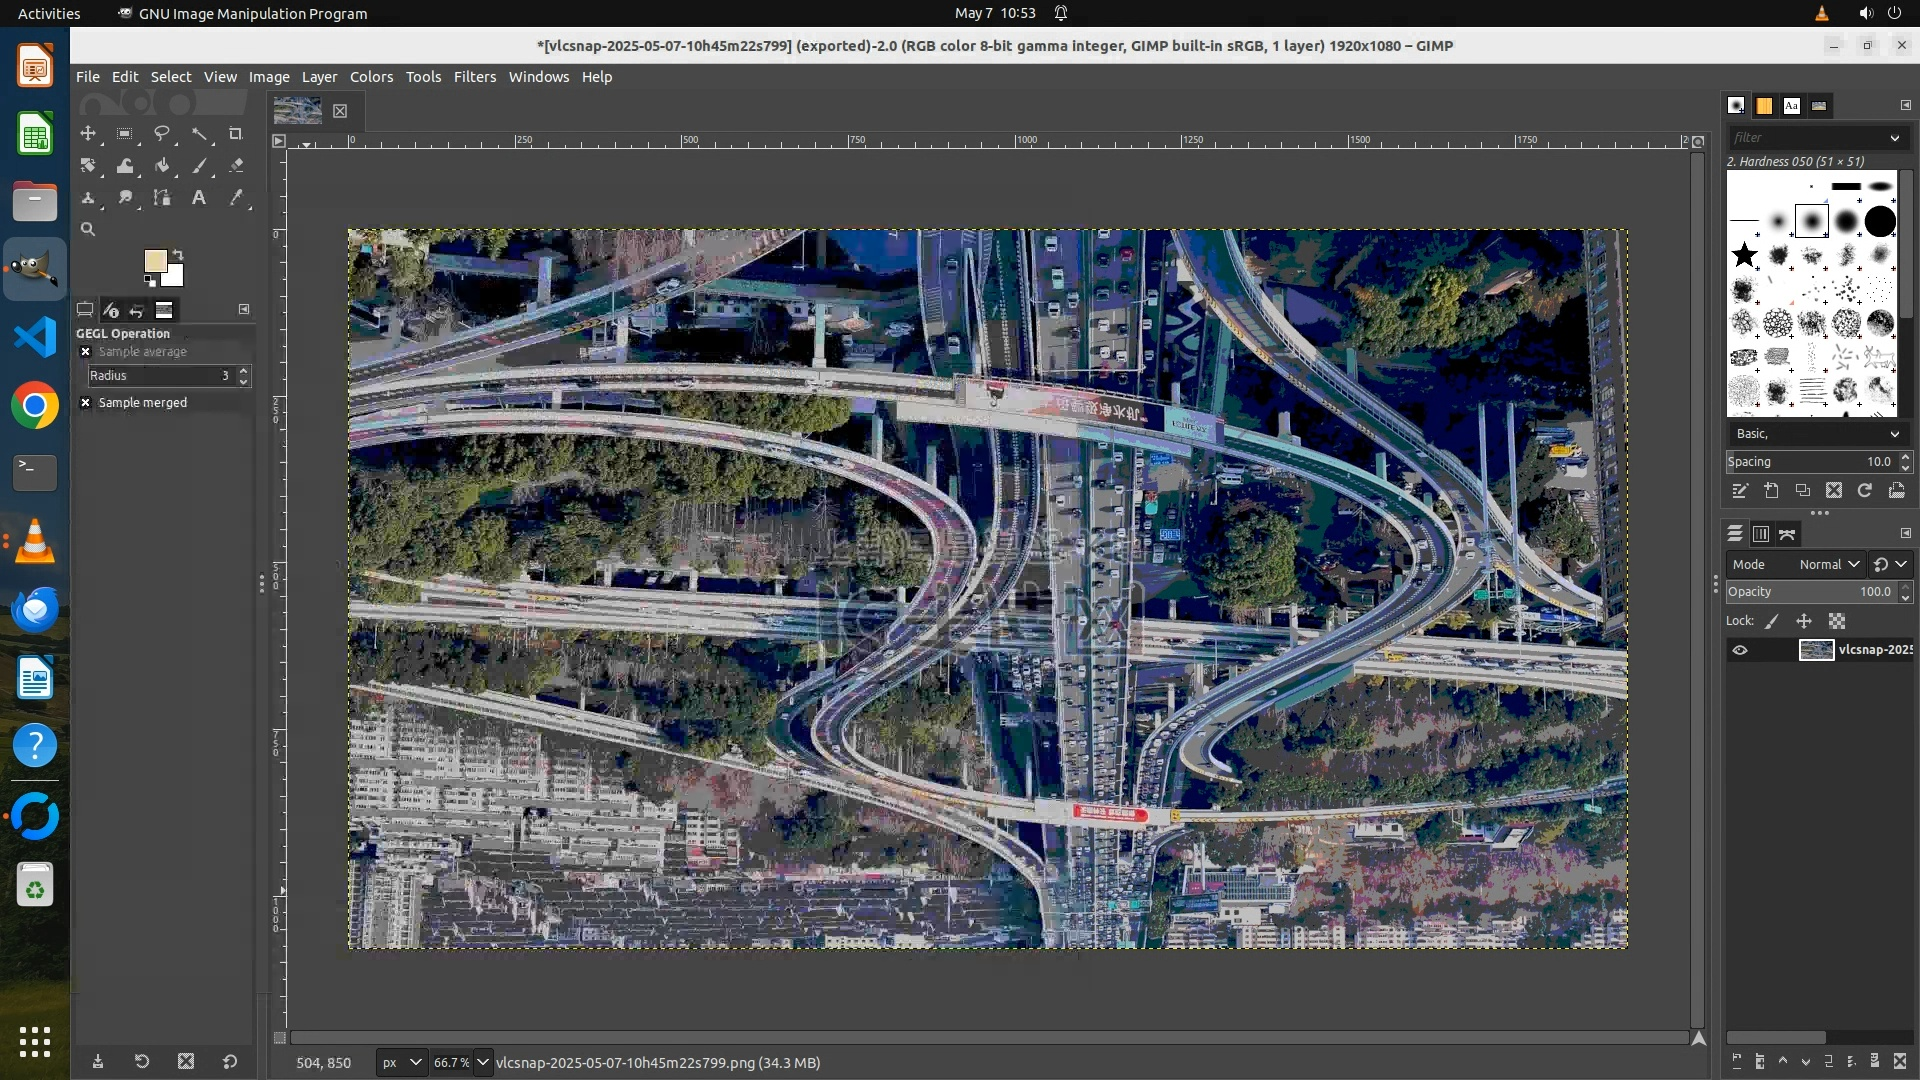Select the Crop tool
1920x1080 pixels.
coord(235,134)
